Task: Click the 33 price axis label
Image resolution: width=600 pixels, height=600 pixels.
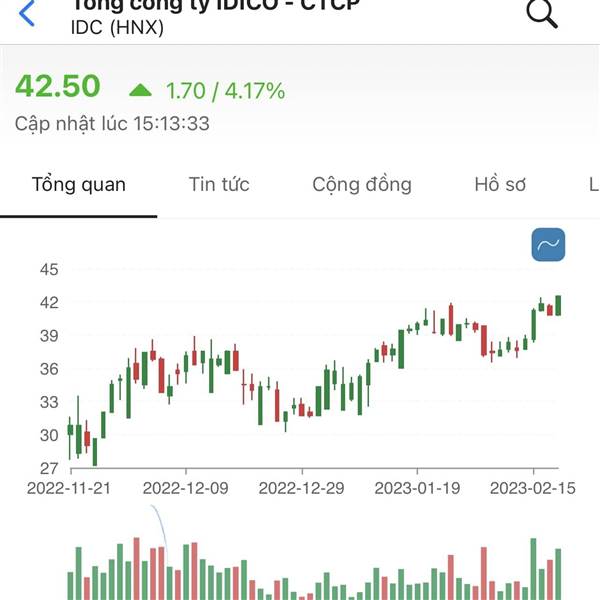Action: pos(49,402)
